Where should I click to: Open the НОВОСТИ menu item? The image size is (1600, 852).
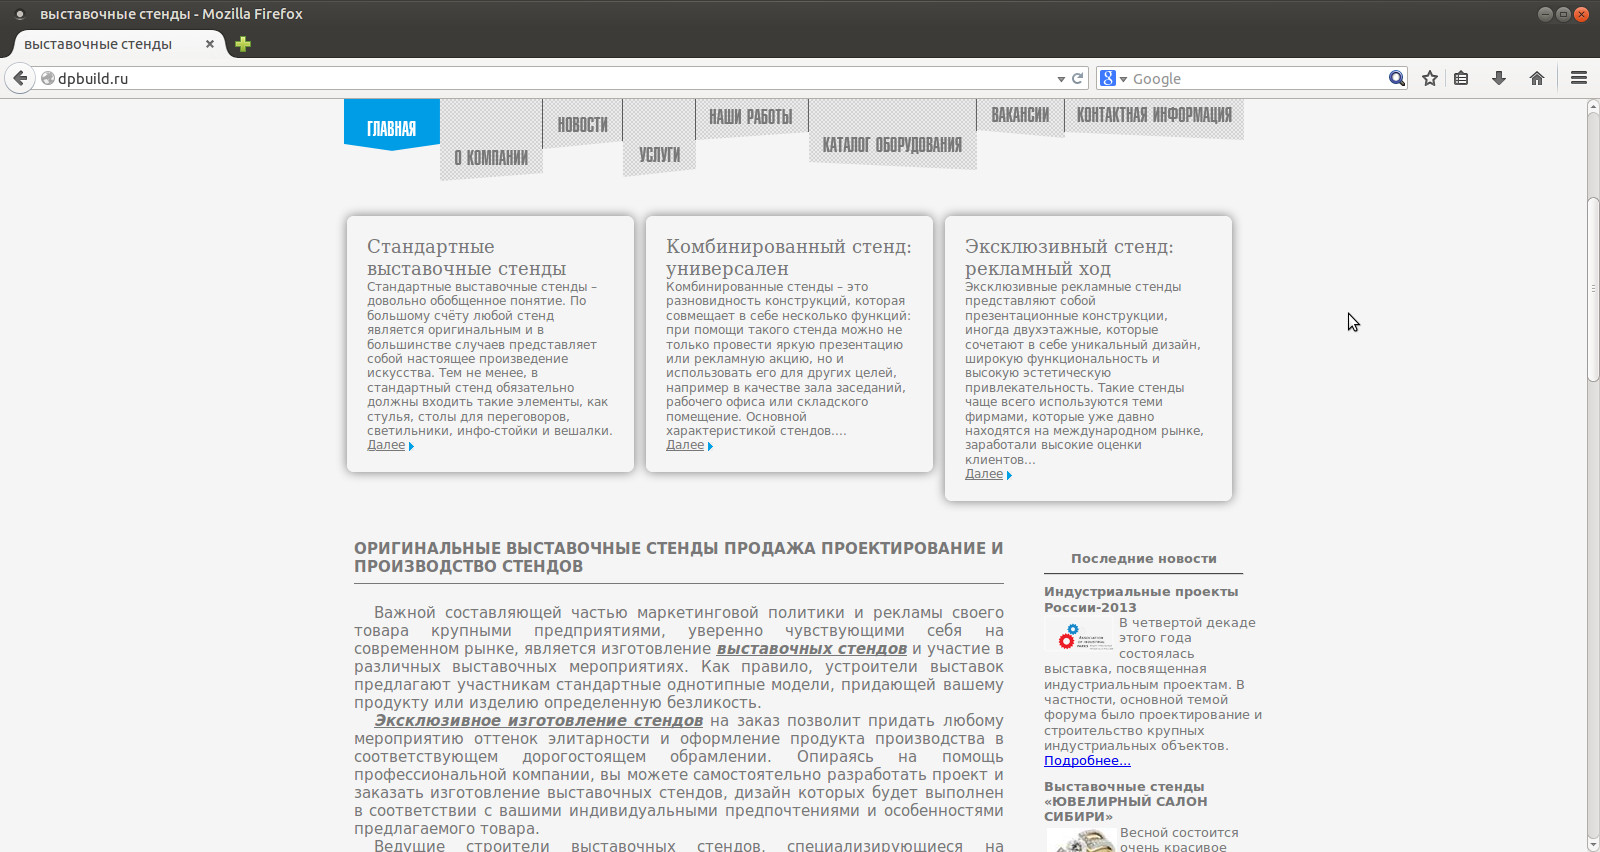[x=582, y=124]
